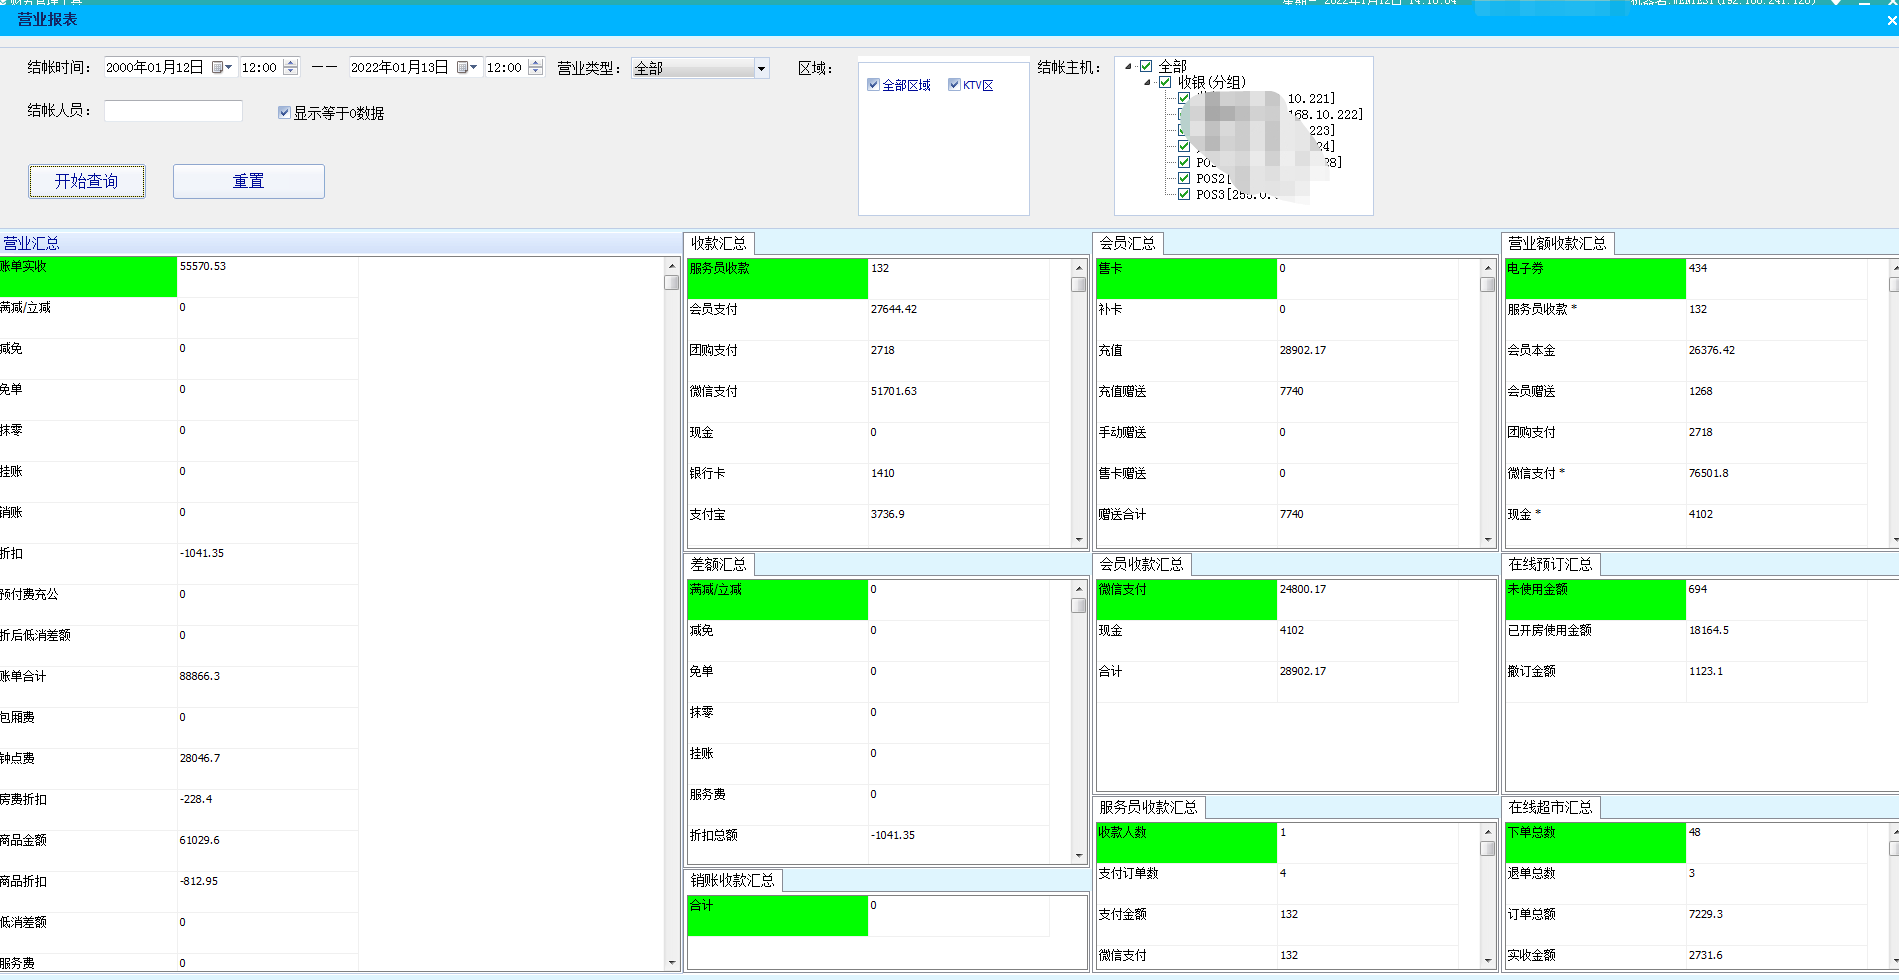The height and width of the screenshot is (980, 1899).
Task: Click the 差额汇总 scrollbar down arrow
Action: [x=1079, y=856]
